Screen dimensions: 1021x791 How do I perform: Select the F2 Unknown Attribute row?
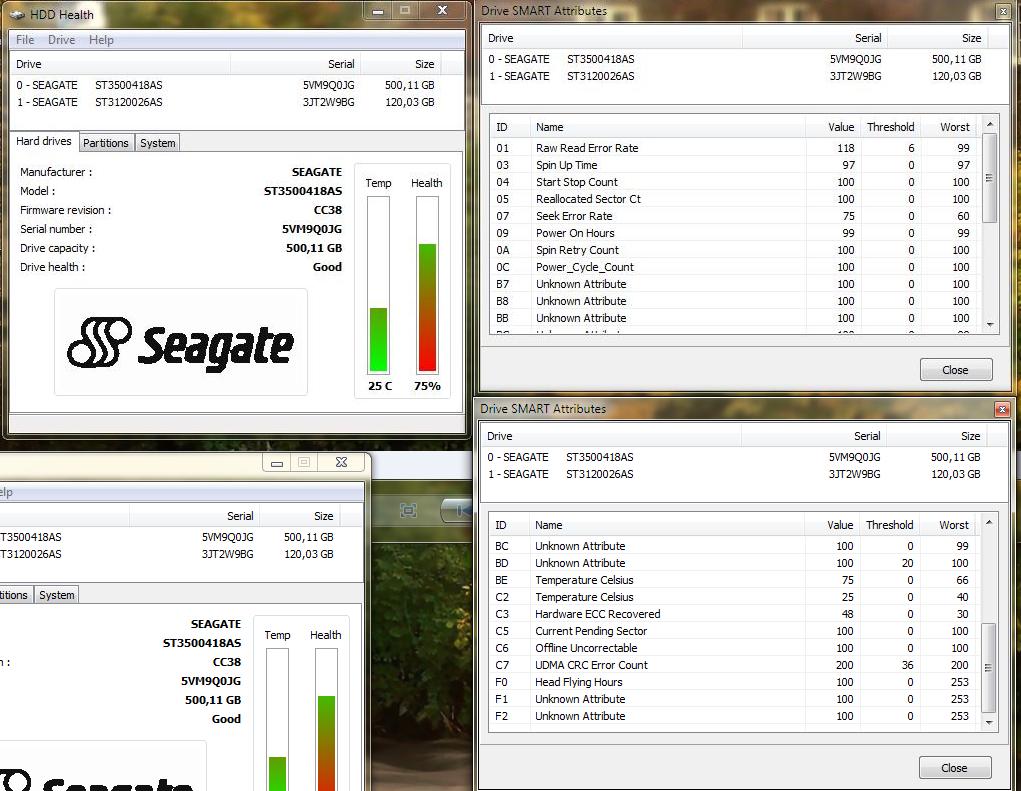click(x=734, y=716)
